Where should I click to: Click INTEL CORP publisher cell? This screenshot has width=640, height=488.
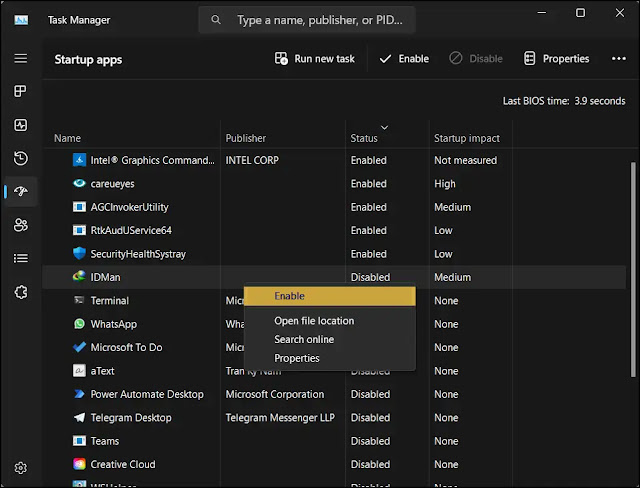click(x=252, y=160)
